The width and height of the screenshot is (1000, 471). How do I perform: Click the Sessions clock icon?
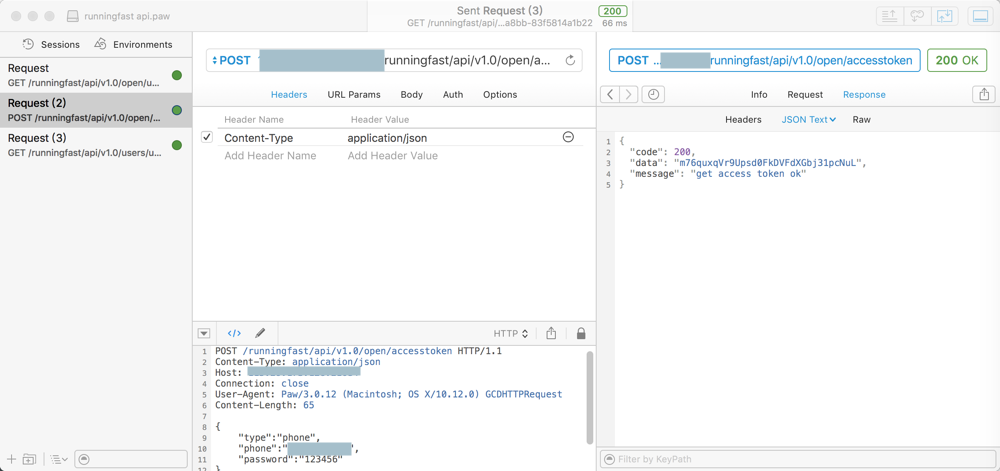(28, 44)
